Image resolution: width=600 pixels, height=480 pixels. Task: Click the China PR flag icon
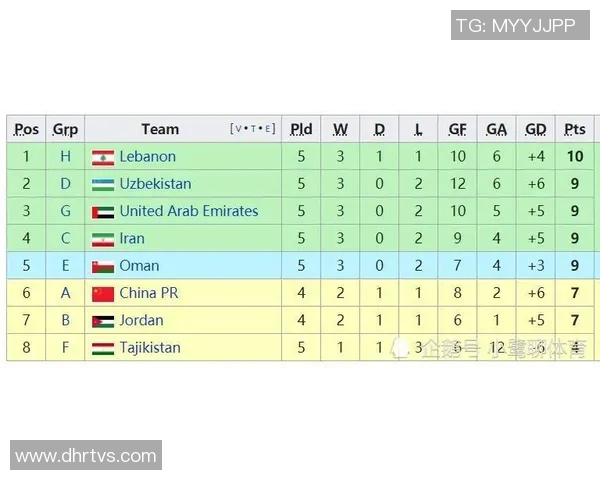(x=102, y=294)
